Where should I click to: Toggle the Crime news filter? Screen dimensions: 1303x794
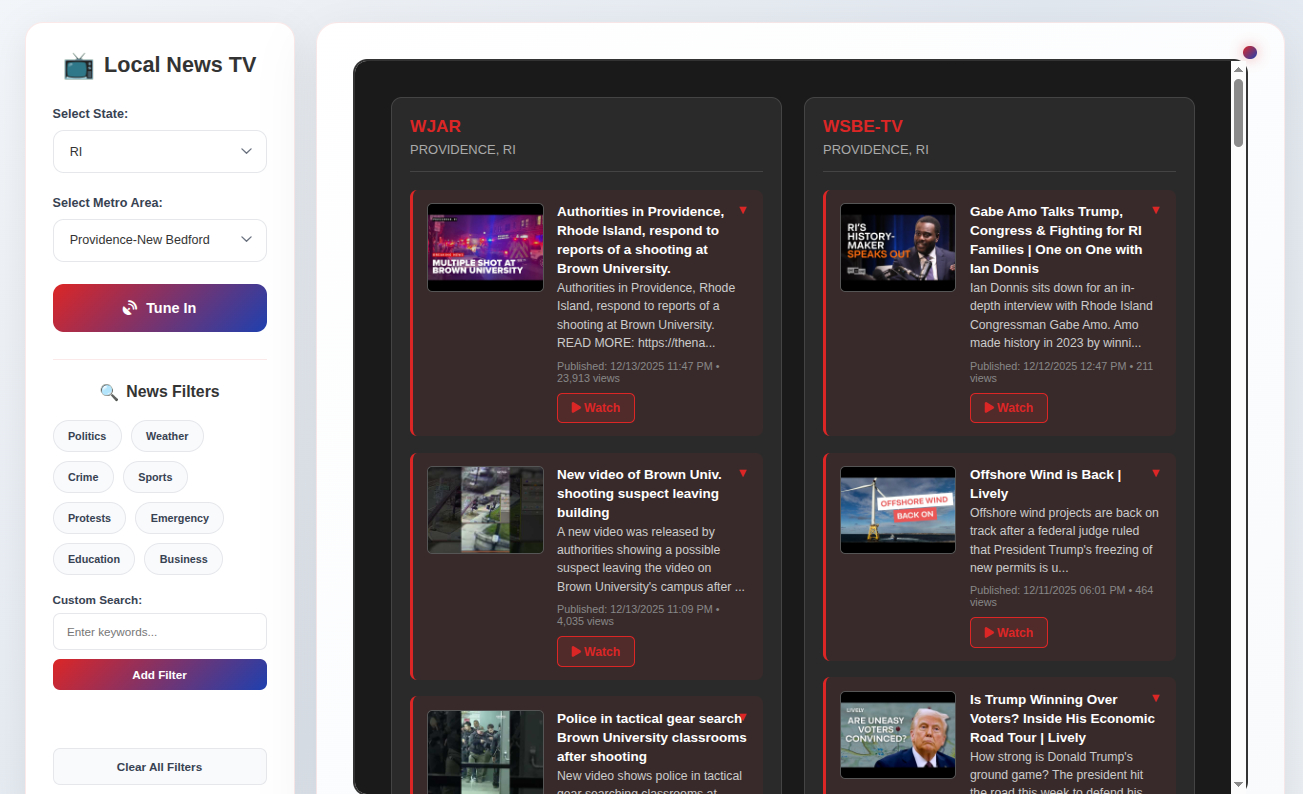pyautogui.click(x=83, y=477)
